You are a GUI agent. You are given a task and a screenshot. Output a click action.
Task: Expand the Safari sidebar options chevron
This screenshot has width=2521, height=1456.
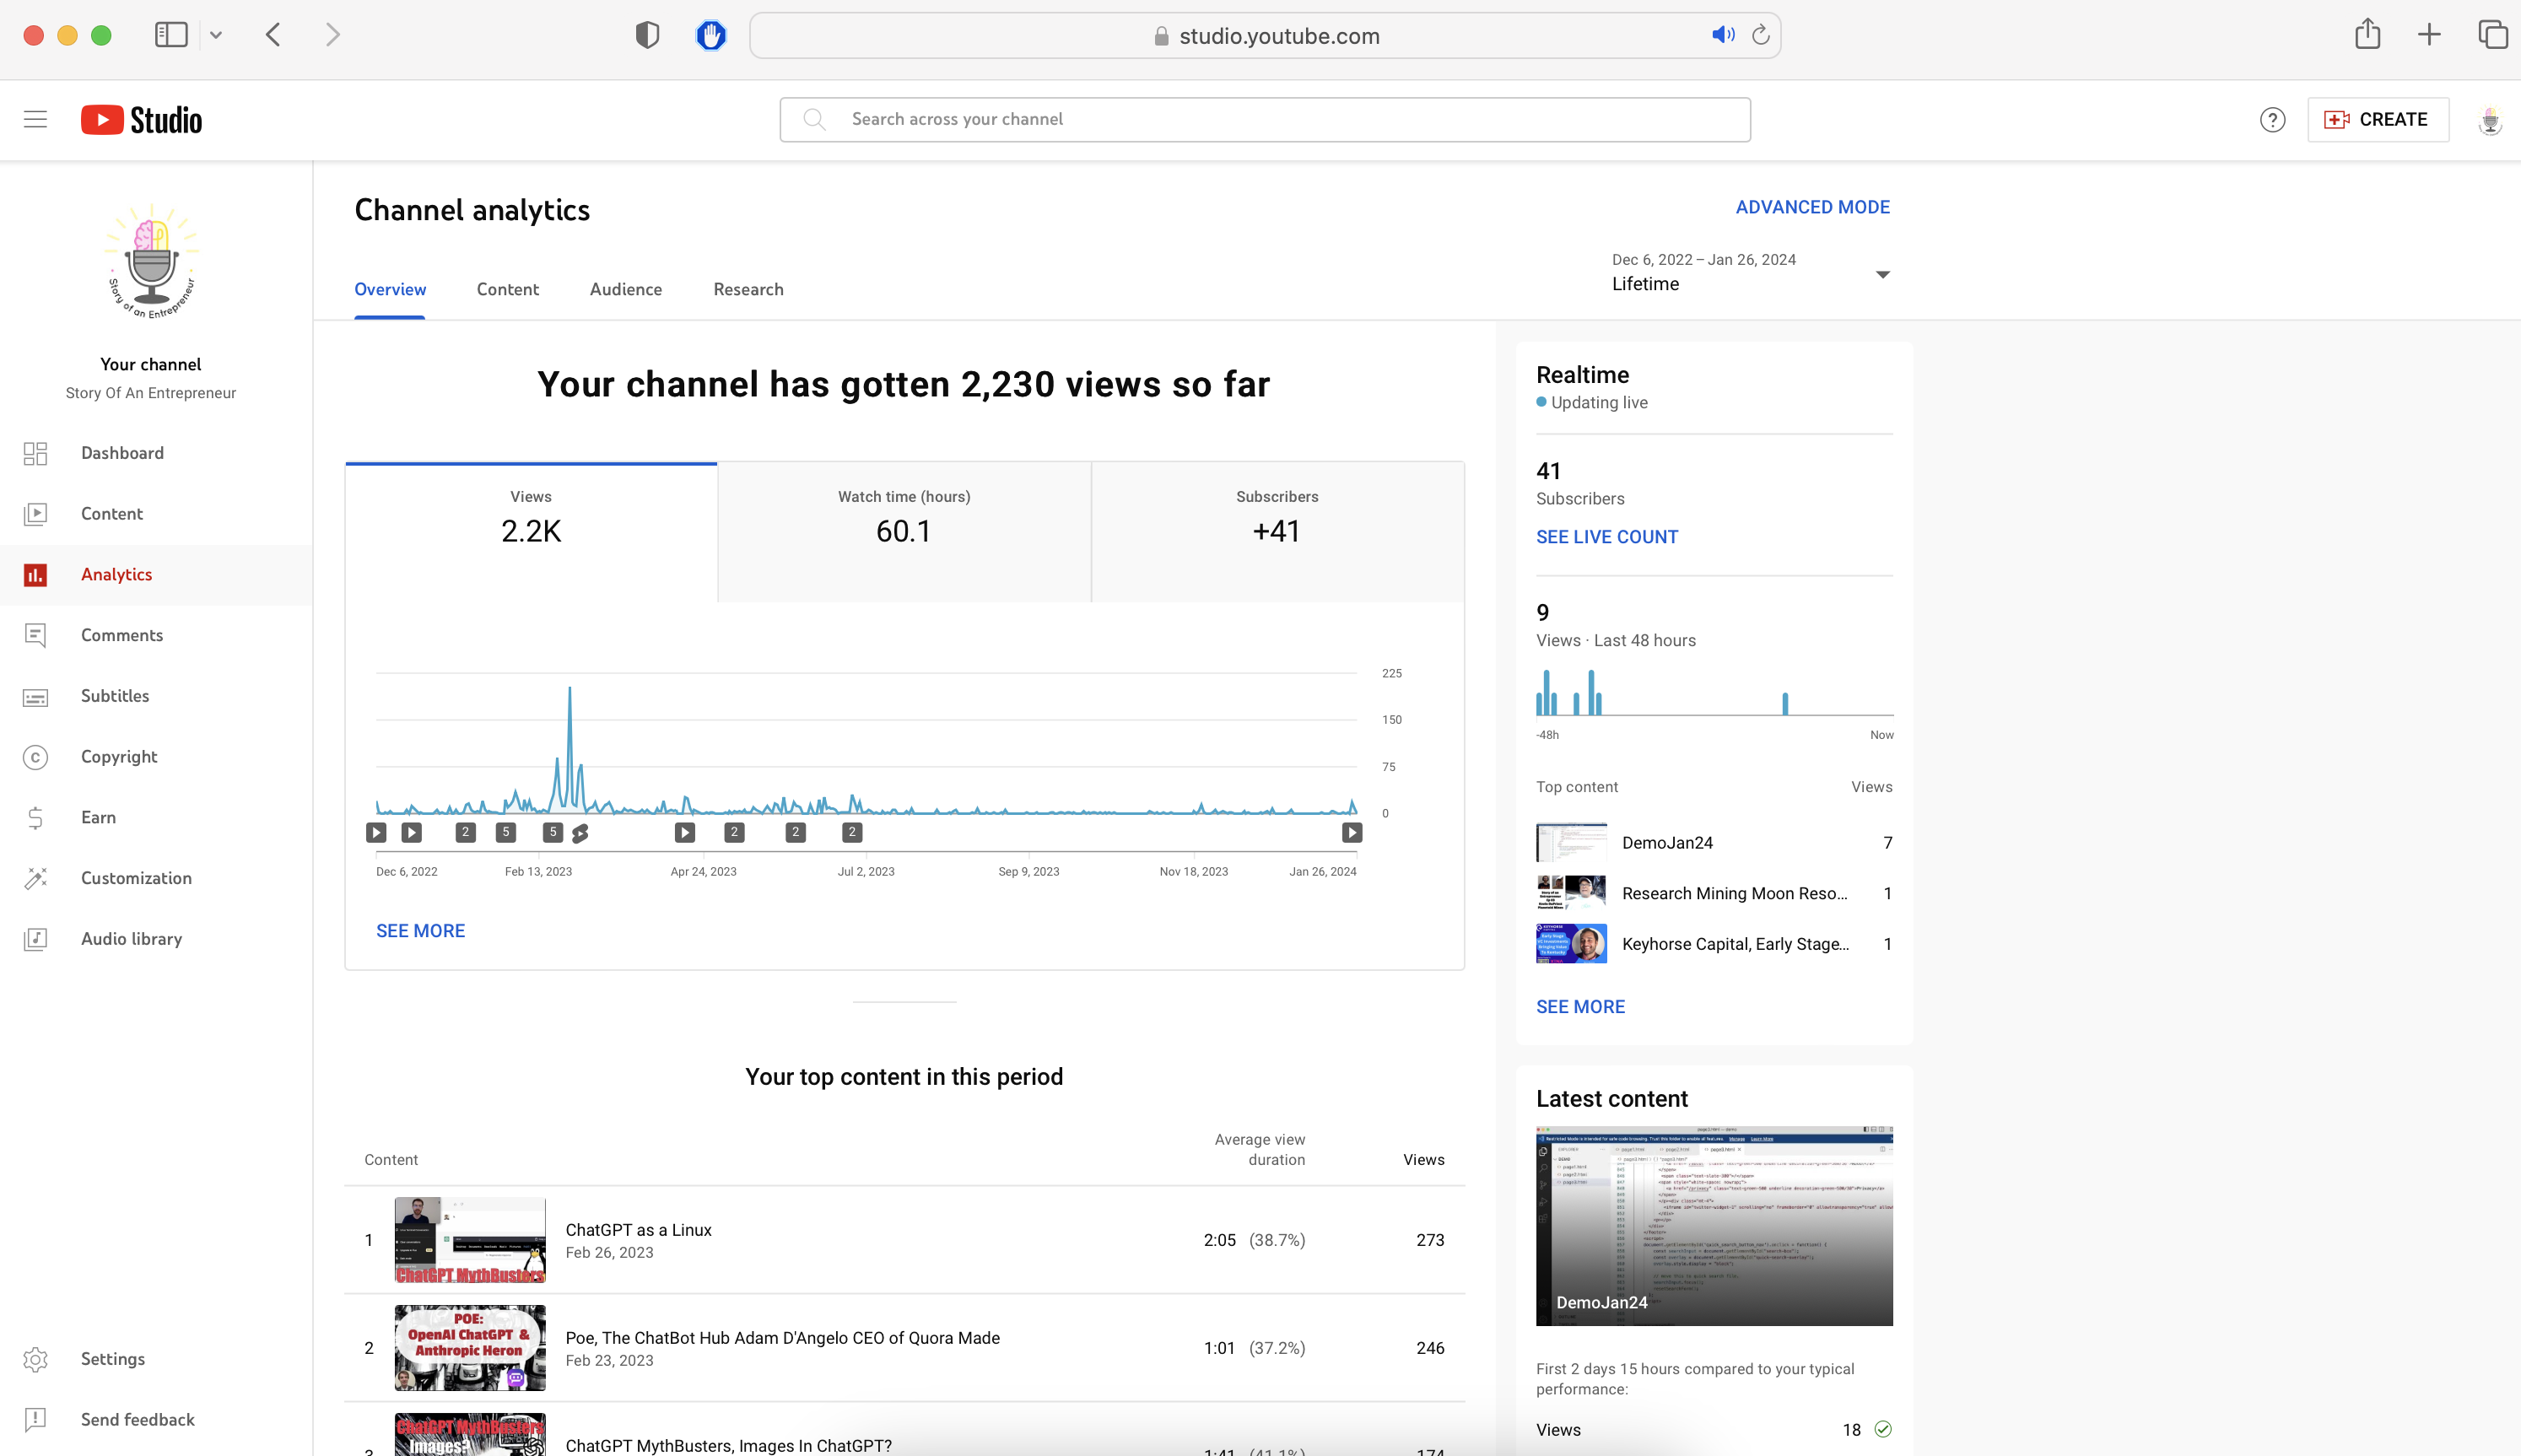(216, 35)
